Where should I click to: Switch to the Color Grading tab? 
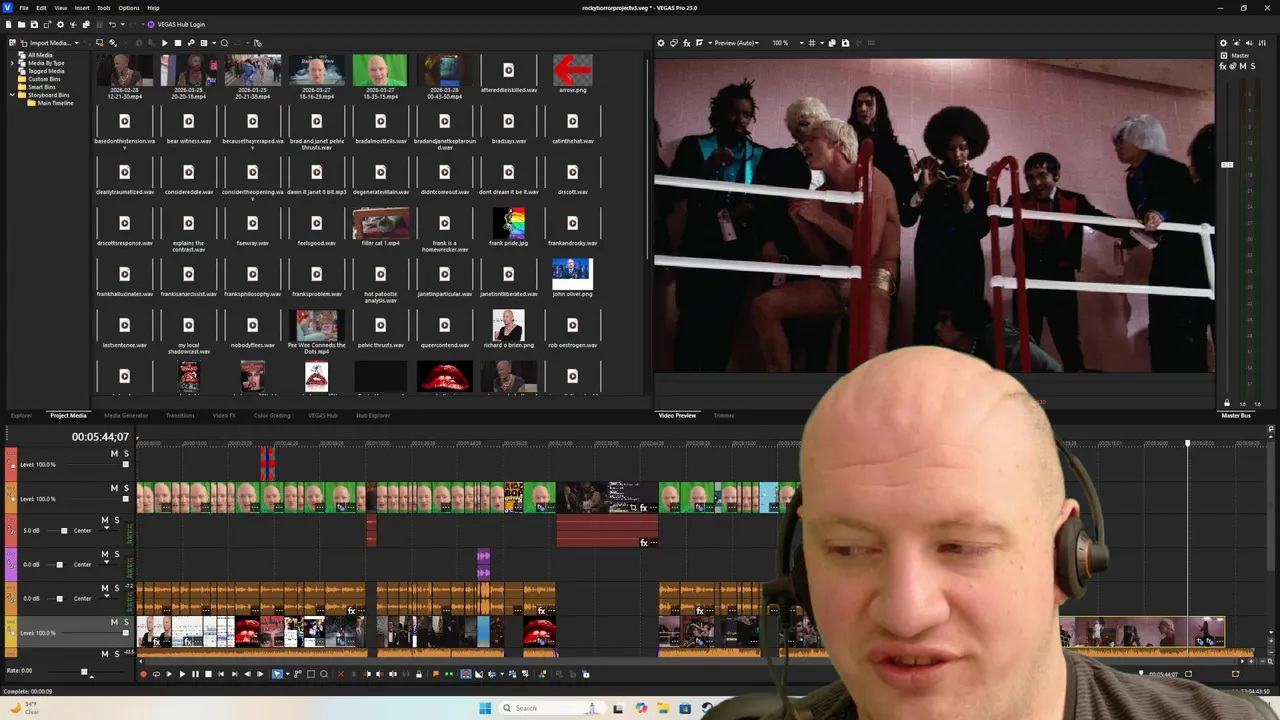272,415
